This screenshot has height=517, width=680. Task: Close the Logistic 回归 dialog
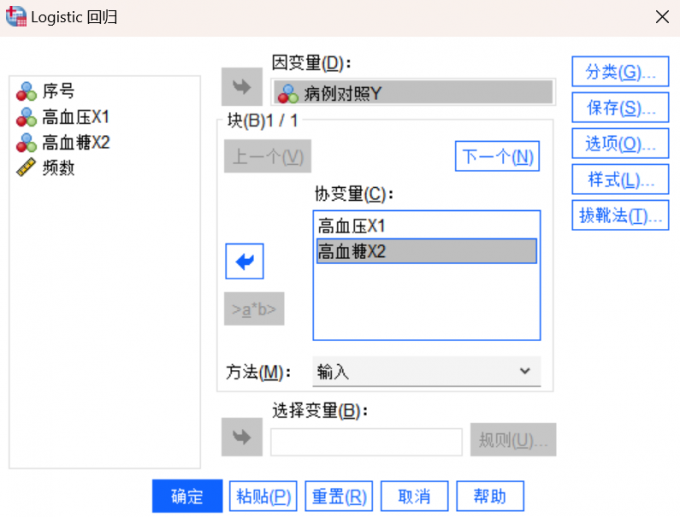pyautogui.click(x=662, y=17)
